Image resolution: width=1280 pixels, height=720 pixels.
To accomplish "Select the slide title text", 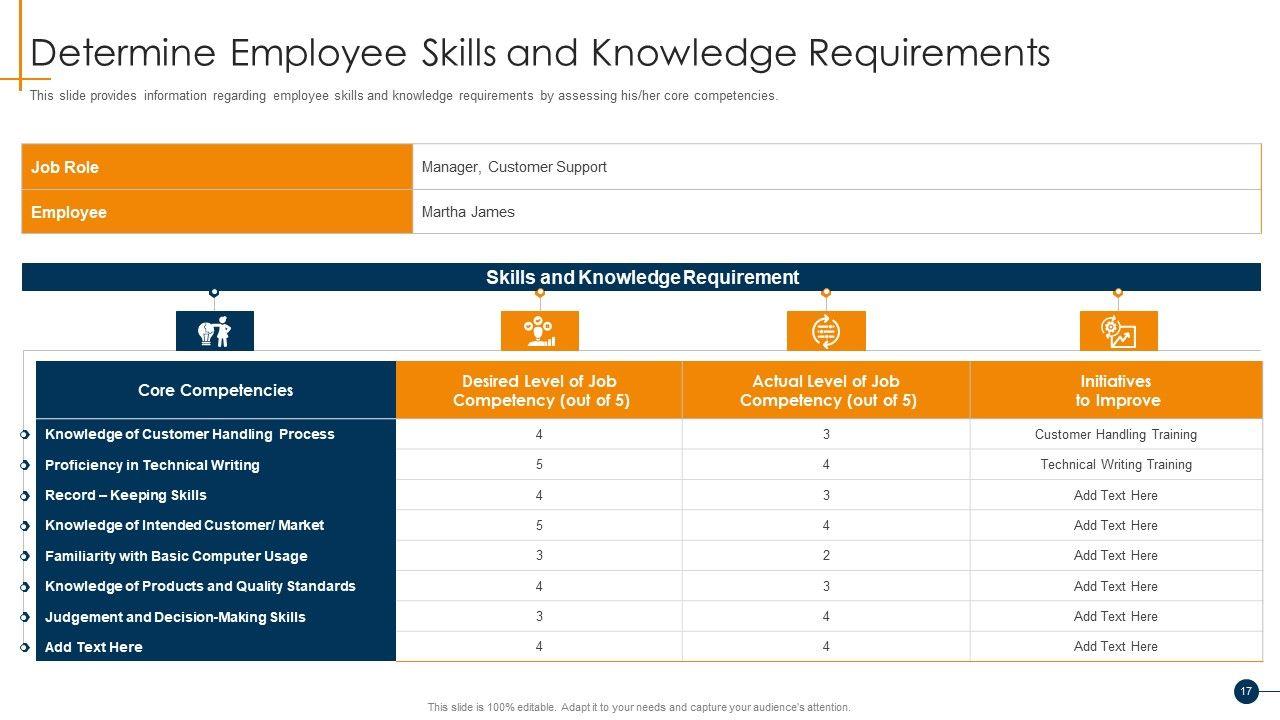I will (540, 53).
